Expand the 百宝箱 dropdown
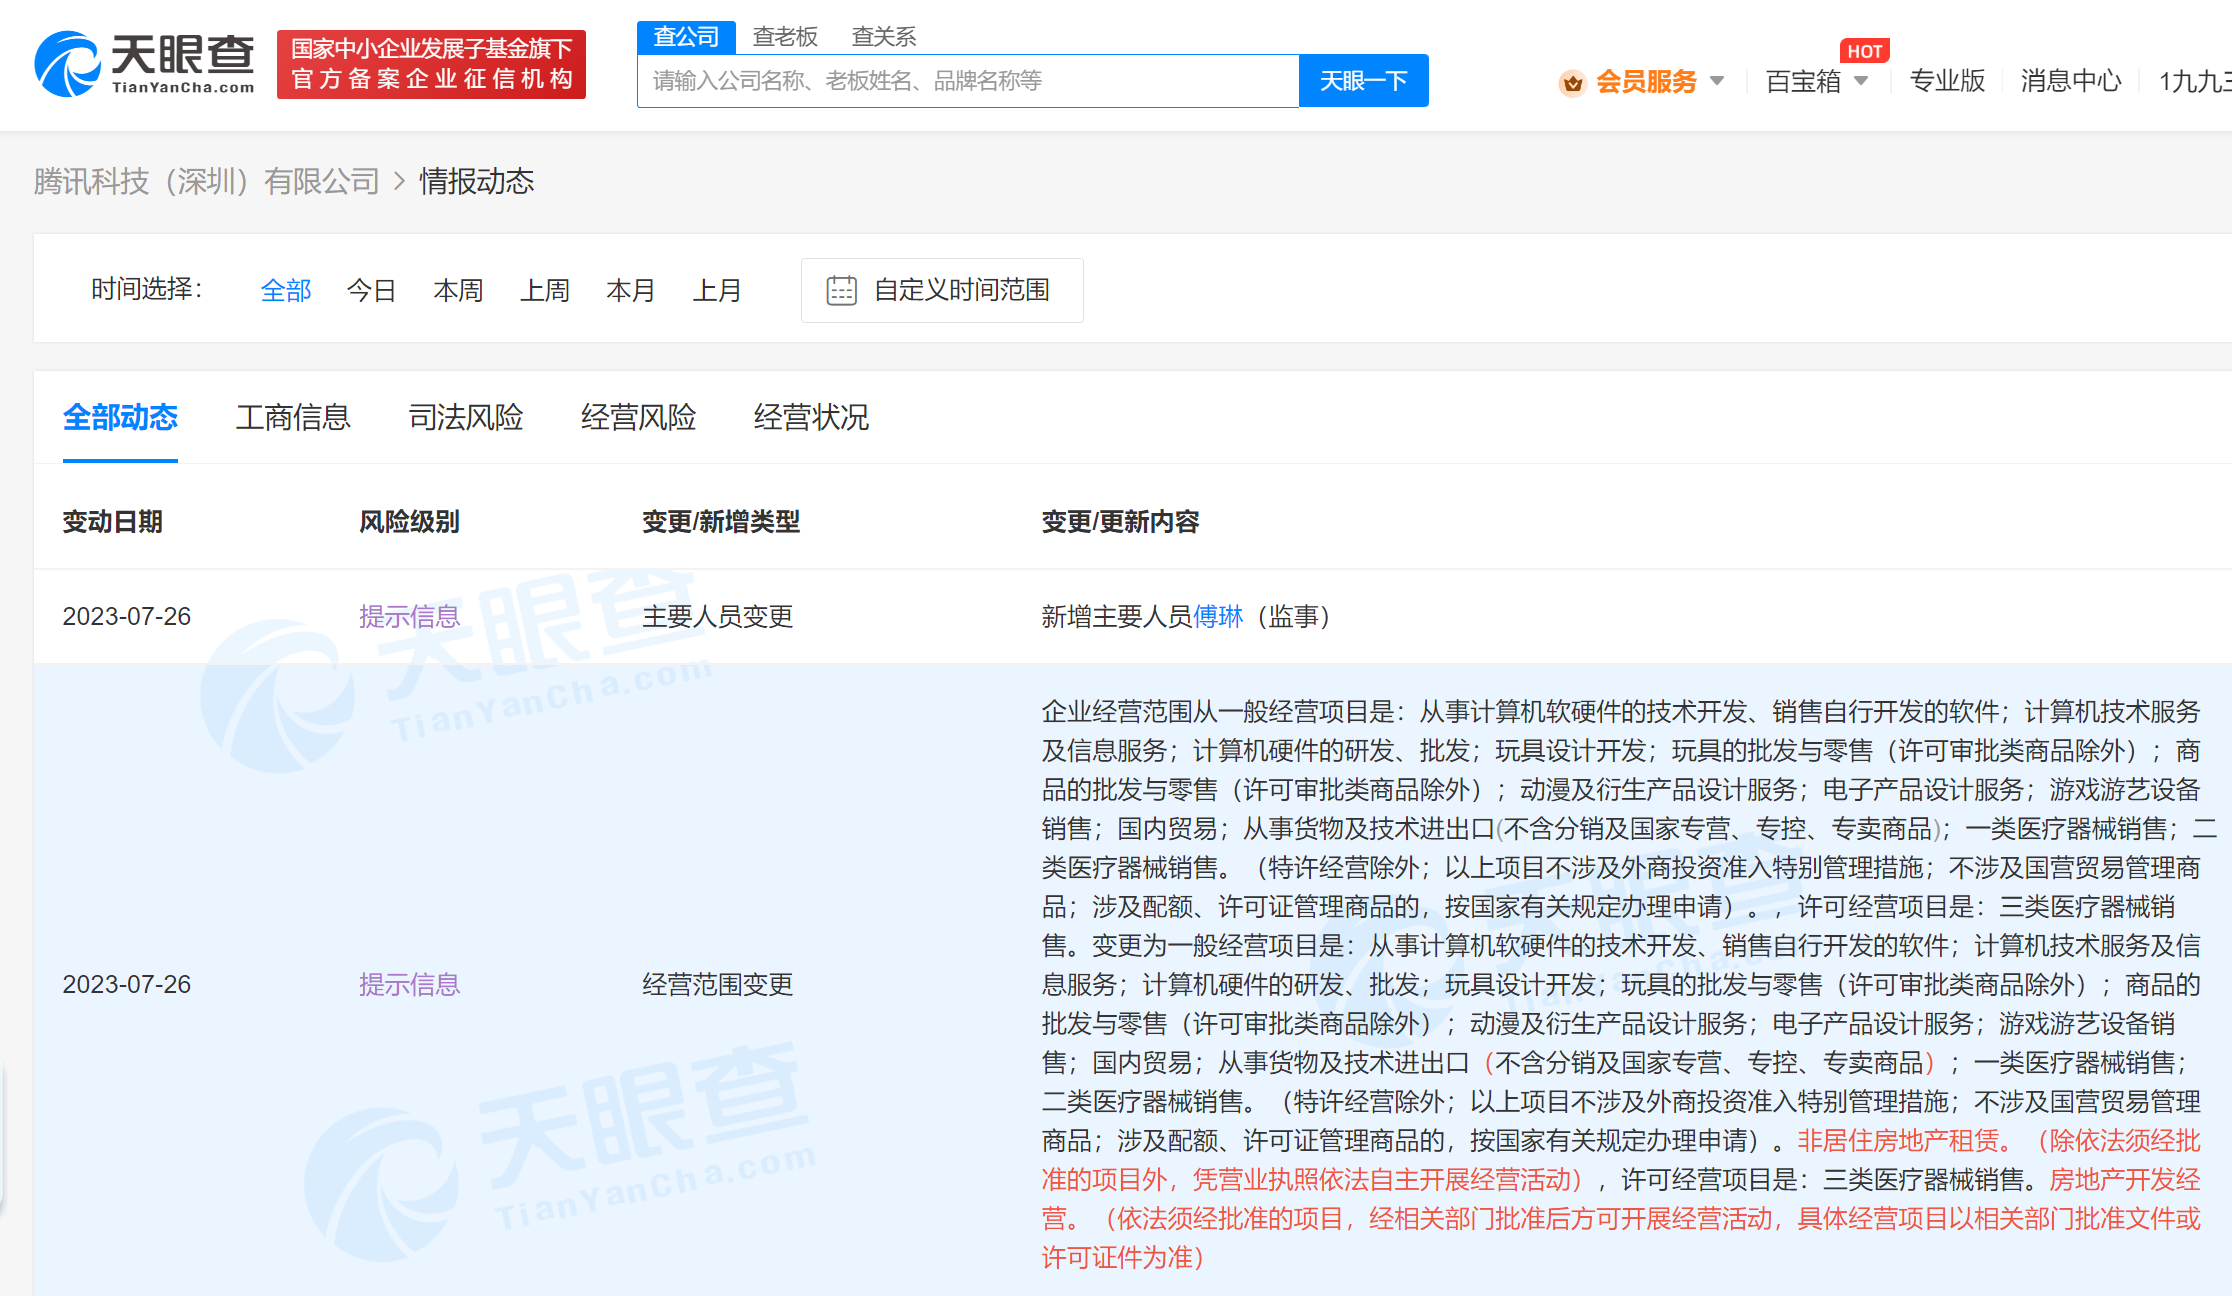The height and width of the screenshot is (1296, 2232). (1816, 81)
